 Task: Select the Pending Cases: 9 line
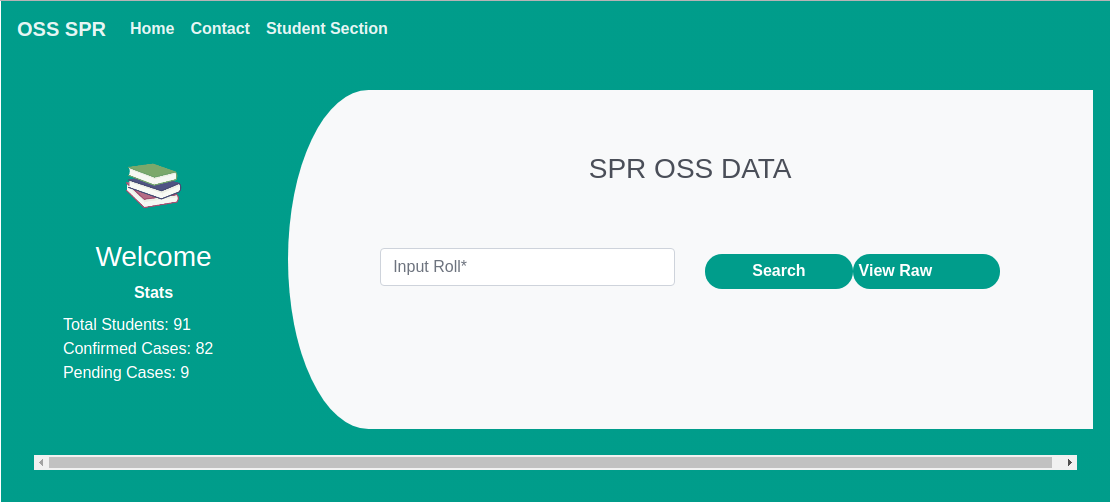[x=126, y=373]
